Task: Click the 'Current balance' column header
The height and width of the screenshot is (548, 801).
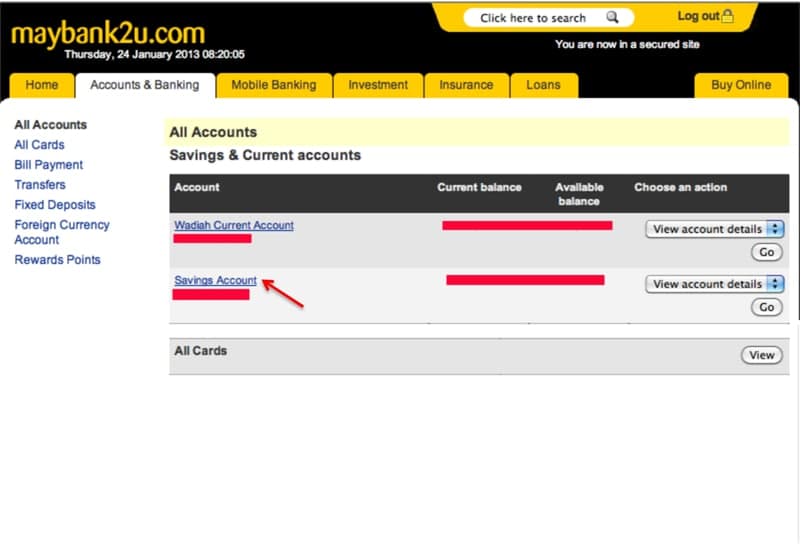Action: click(479, 187)
